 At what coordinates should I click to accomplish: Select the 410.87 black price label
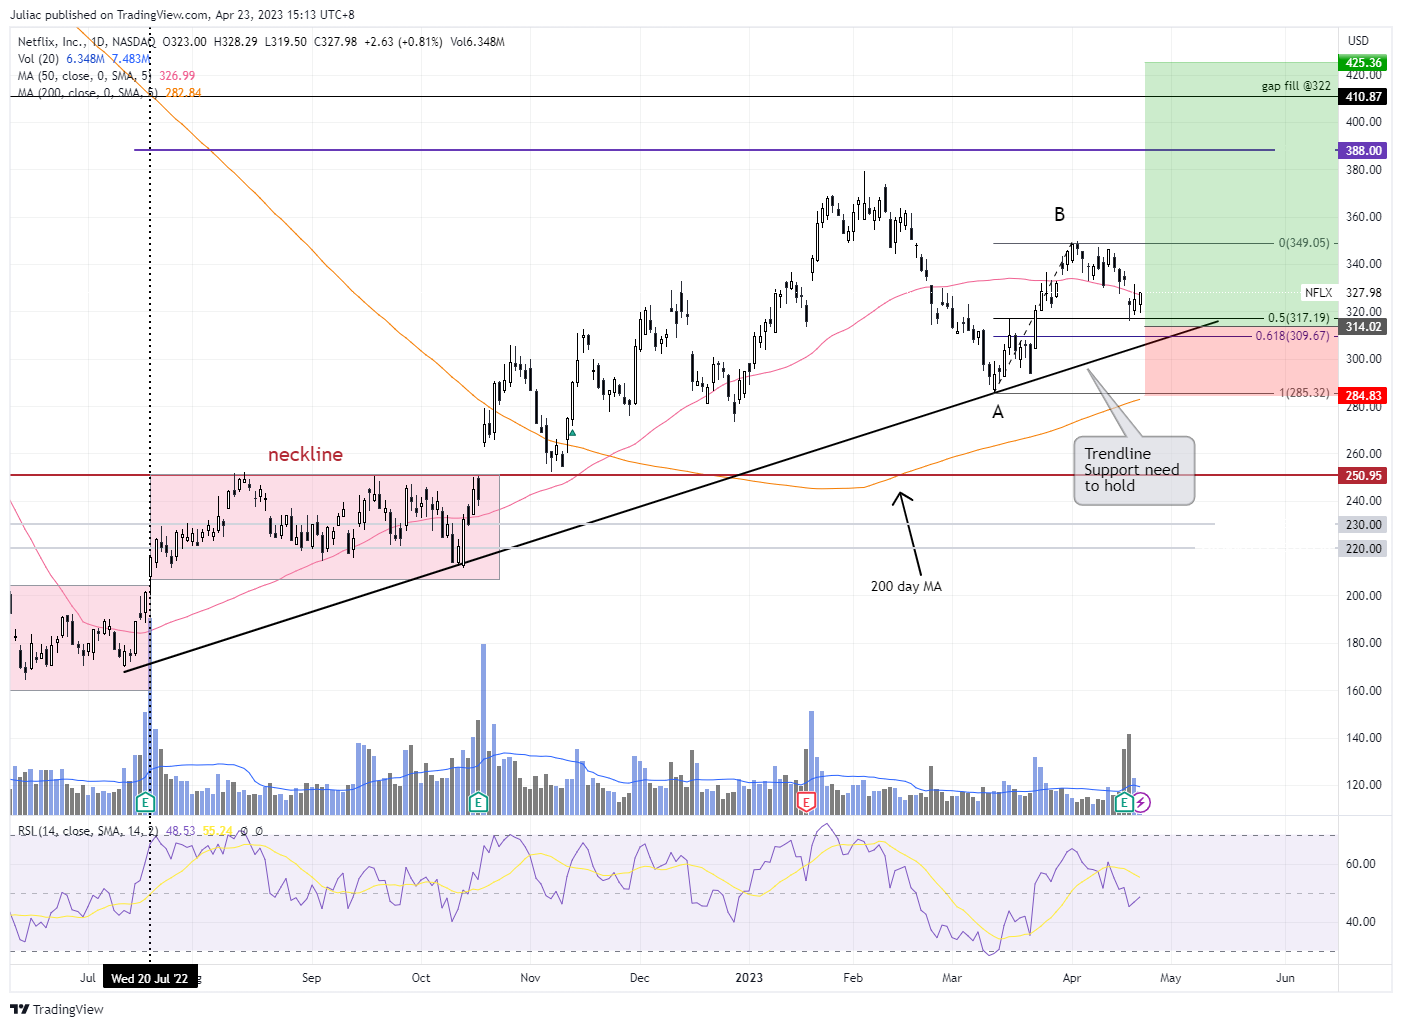point(1363,97)
